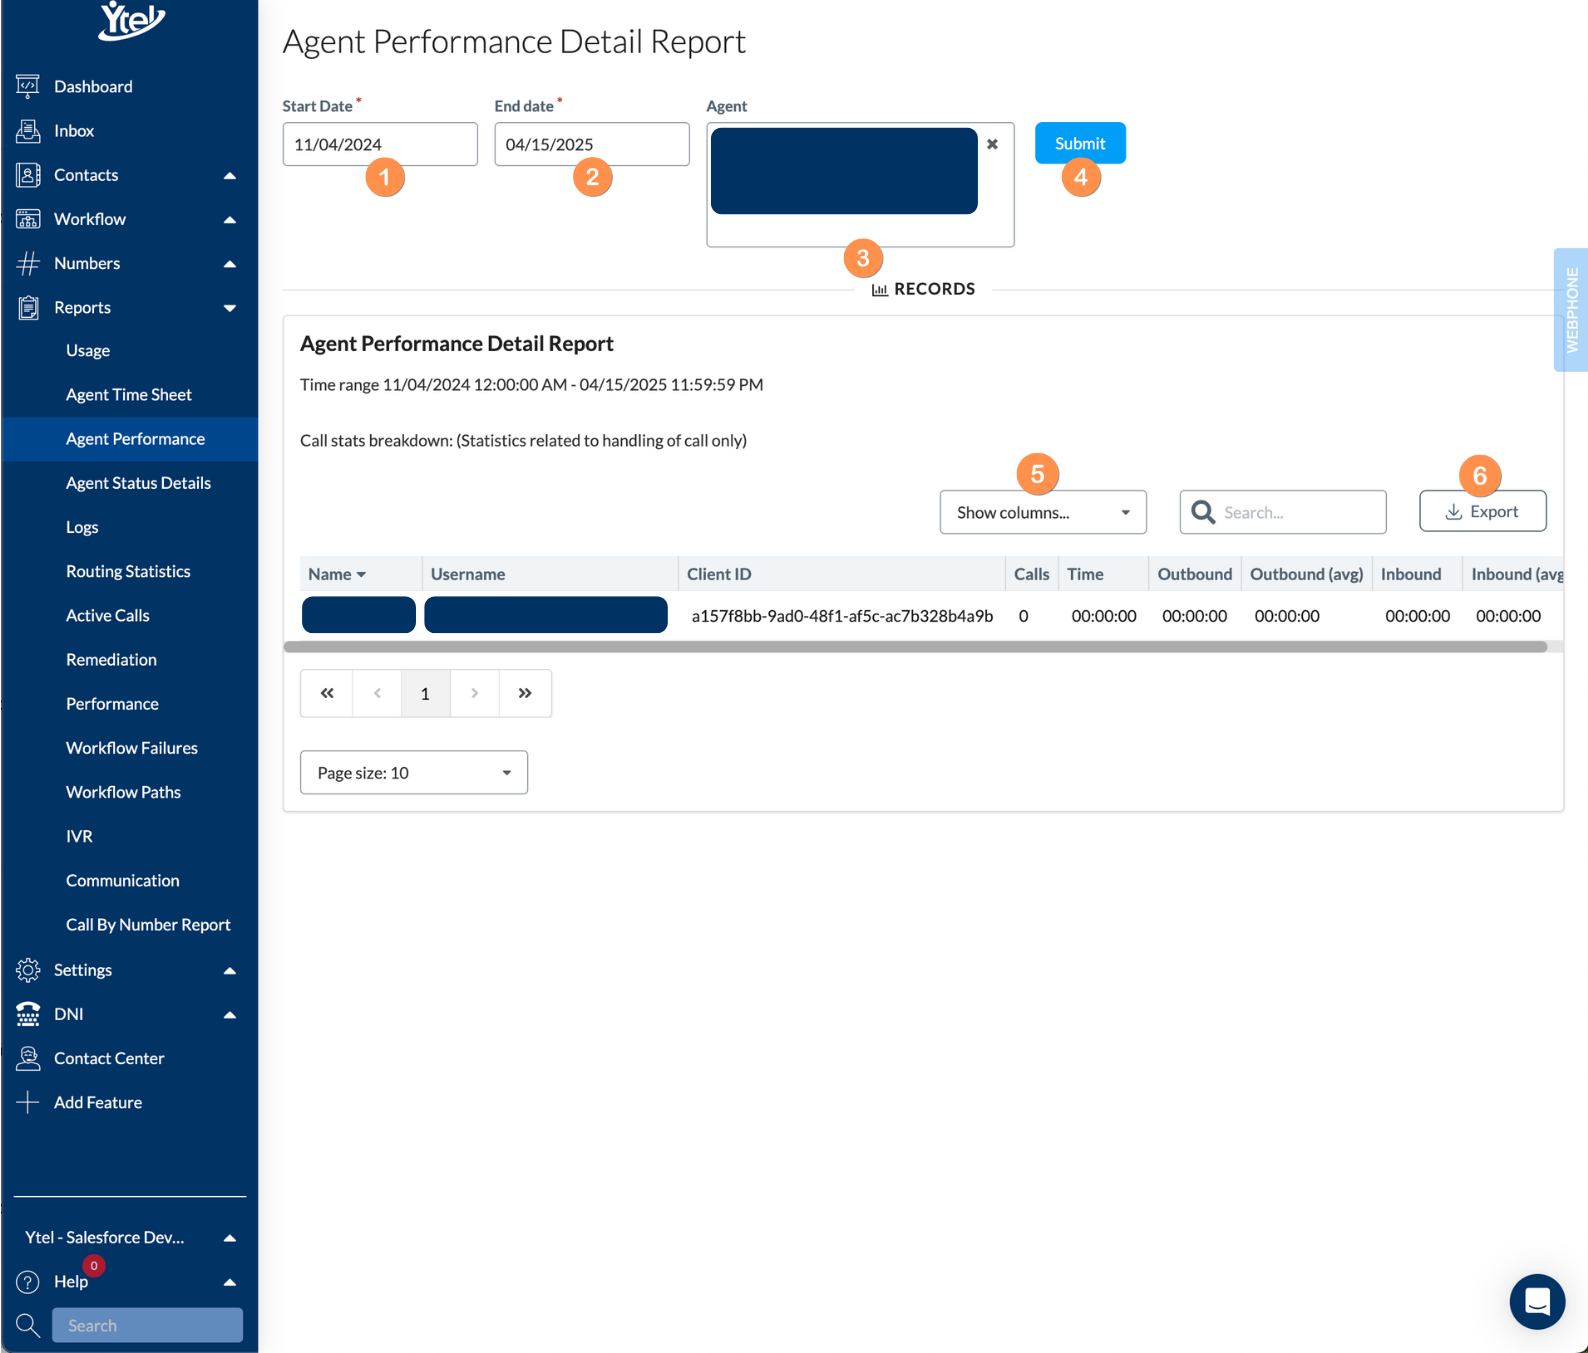Open the Webphone side tab
The image size is (1588, 1353).
[1571, 310]
